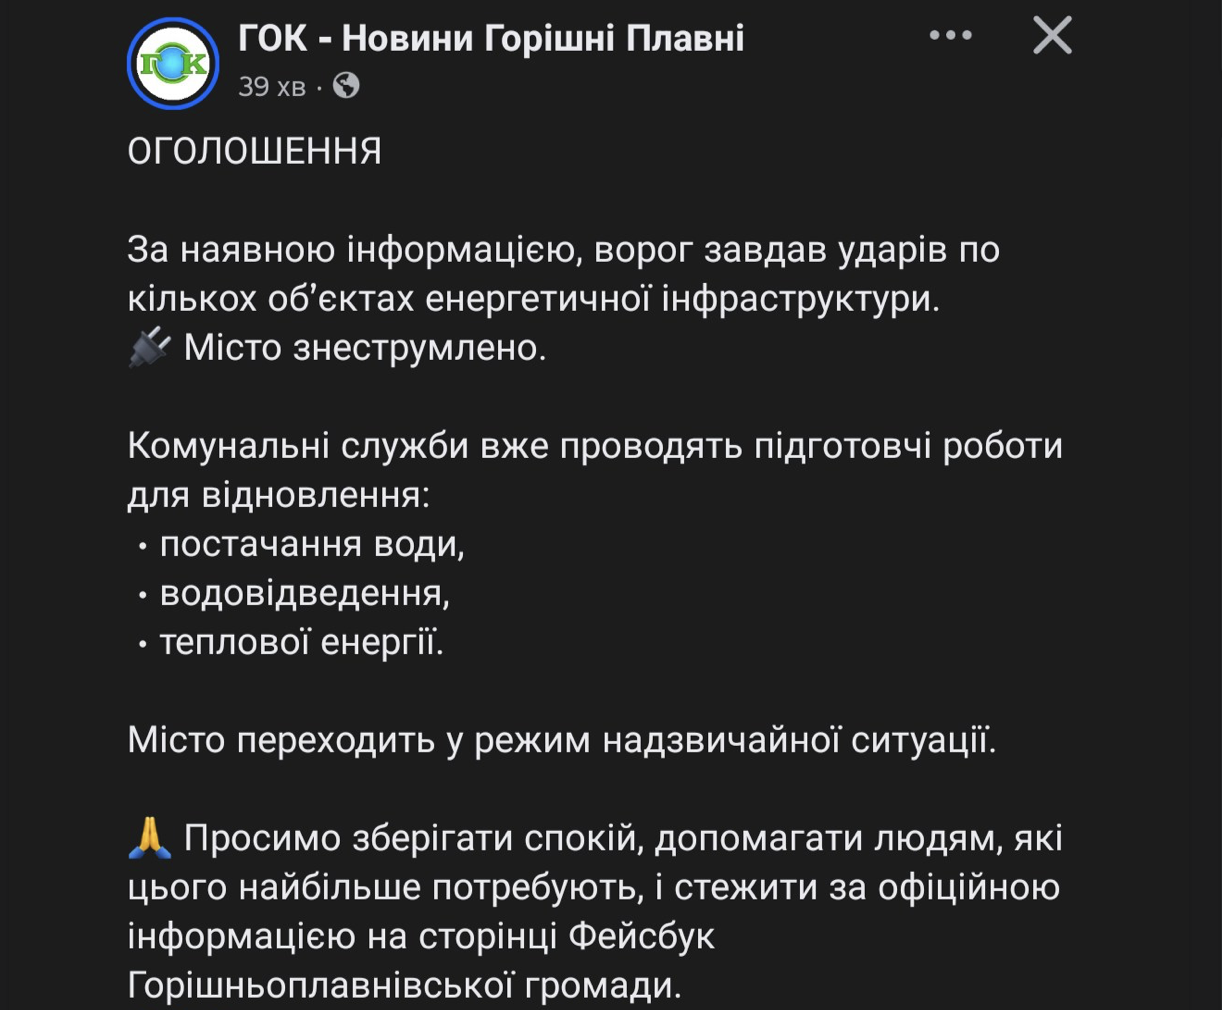
Task: Select the bullet item водовідведення
Action: point(305,593)
